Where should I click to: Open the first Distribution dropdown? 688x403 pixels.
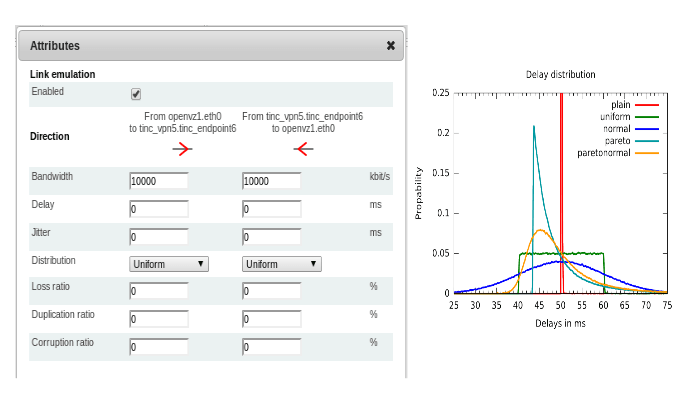click(x=169, y=264)
